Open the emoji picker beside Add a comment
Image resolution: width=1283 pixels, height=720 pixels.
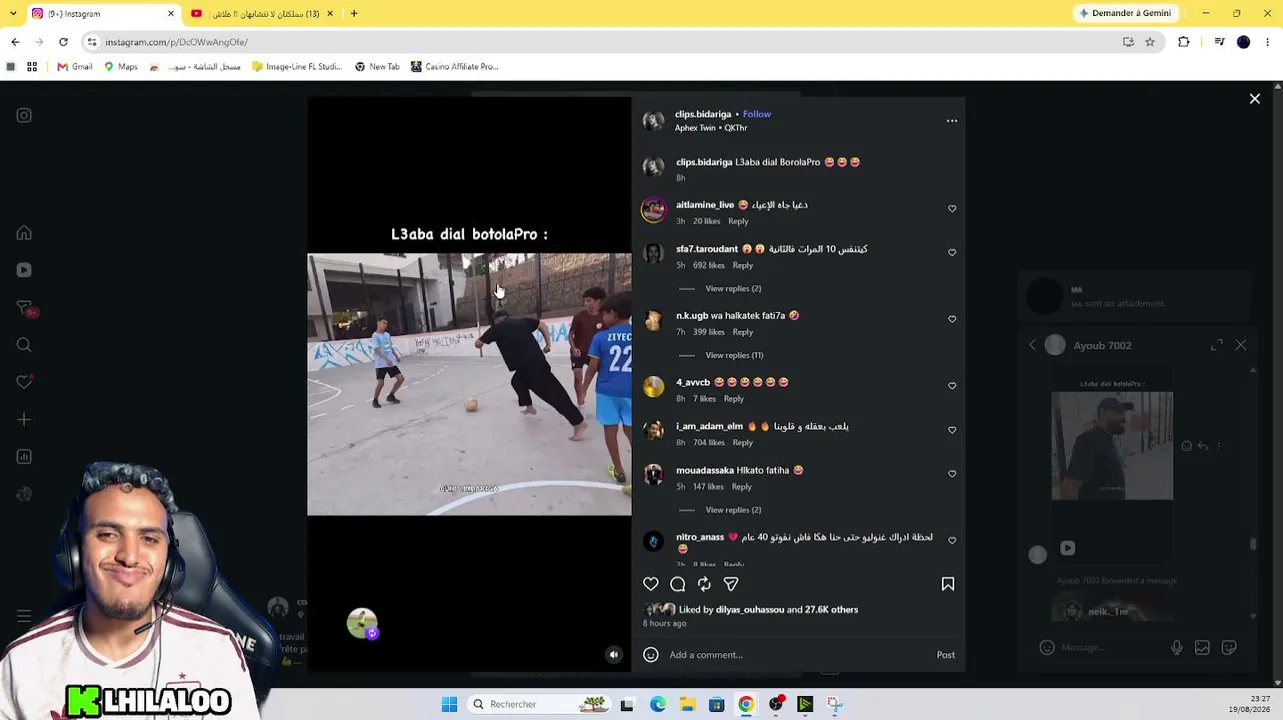[x=651, y=655]
